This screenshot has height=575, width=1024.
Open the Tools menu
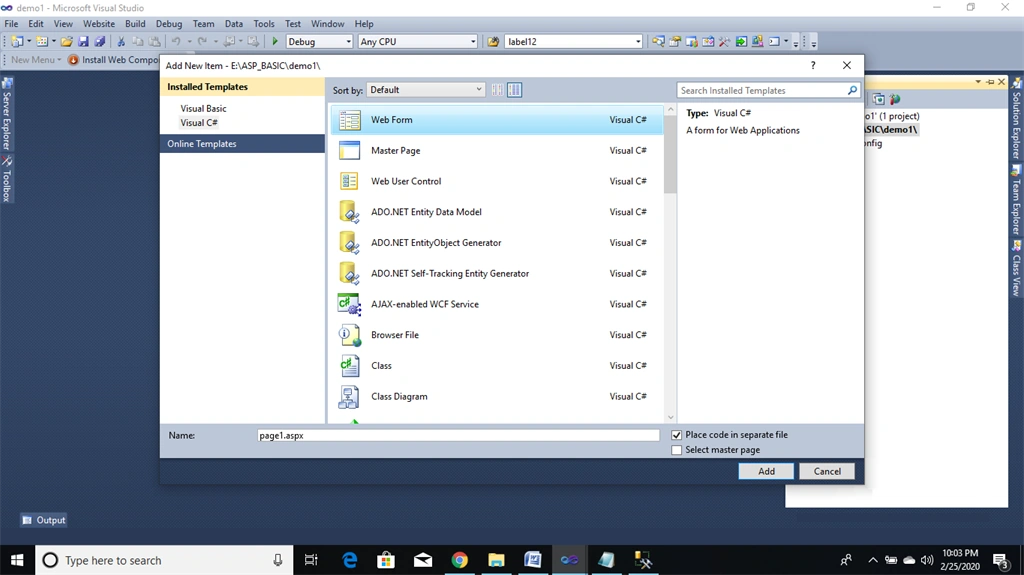pyautogui.click(x=264, y=24)
